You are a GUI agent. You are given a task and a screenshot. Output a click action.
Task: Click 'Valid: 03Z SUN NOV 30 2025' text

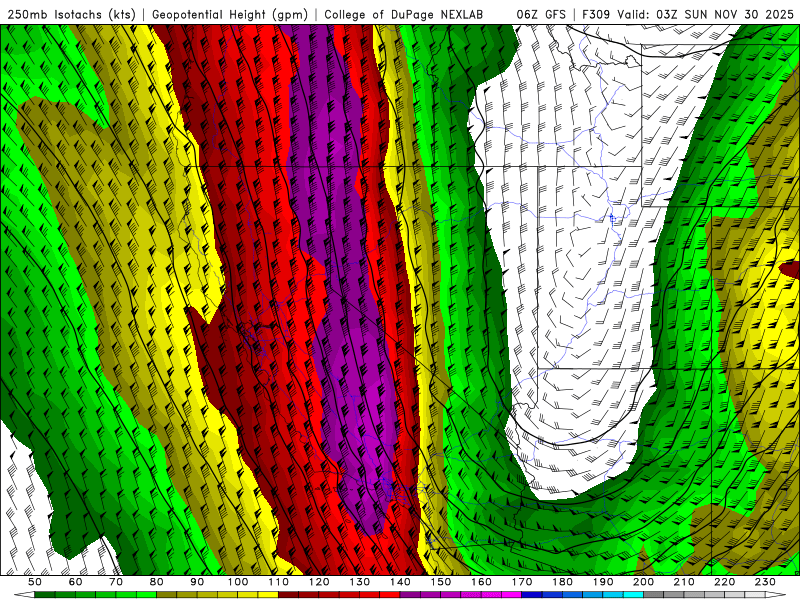click(x=706, y=15)
